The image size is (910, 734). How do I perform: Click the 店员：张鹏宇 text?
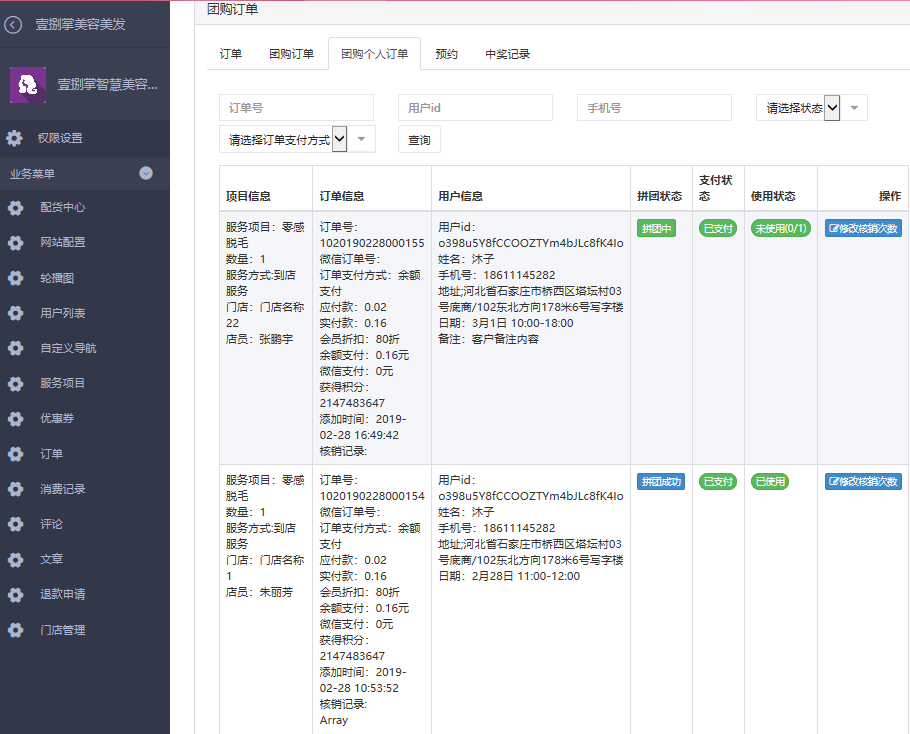point(259,339)
